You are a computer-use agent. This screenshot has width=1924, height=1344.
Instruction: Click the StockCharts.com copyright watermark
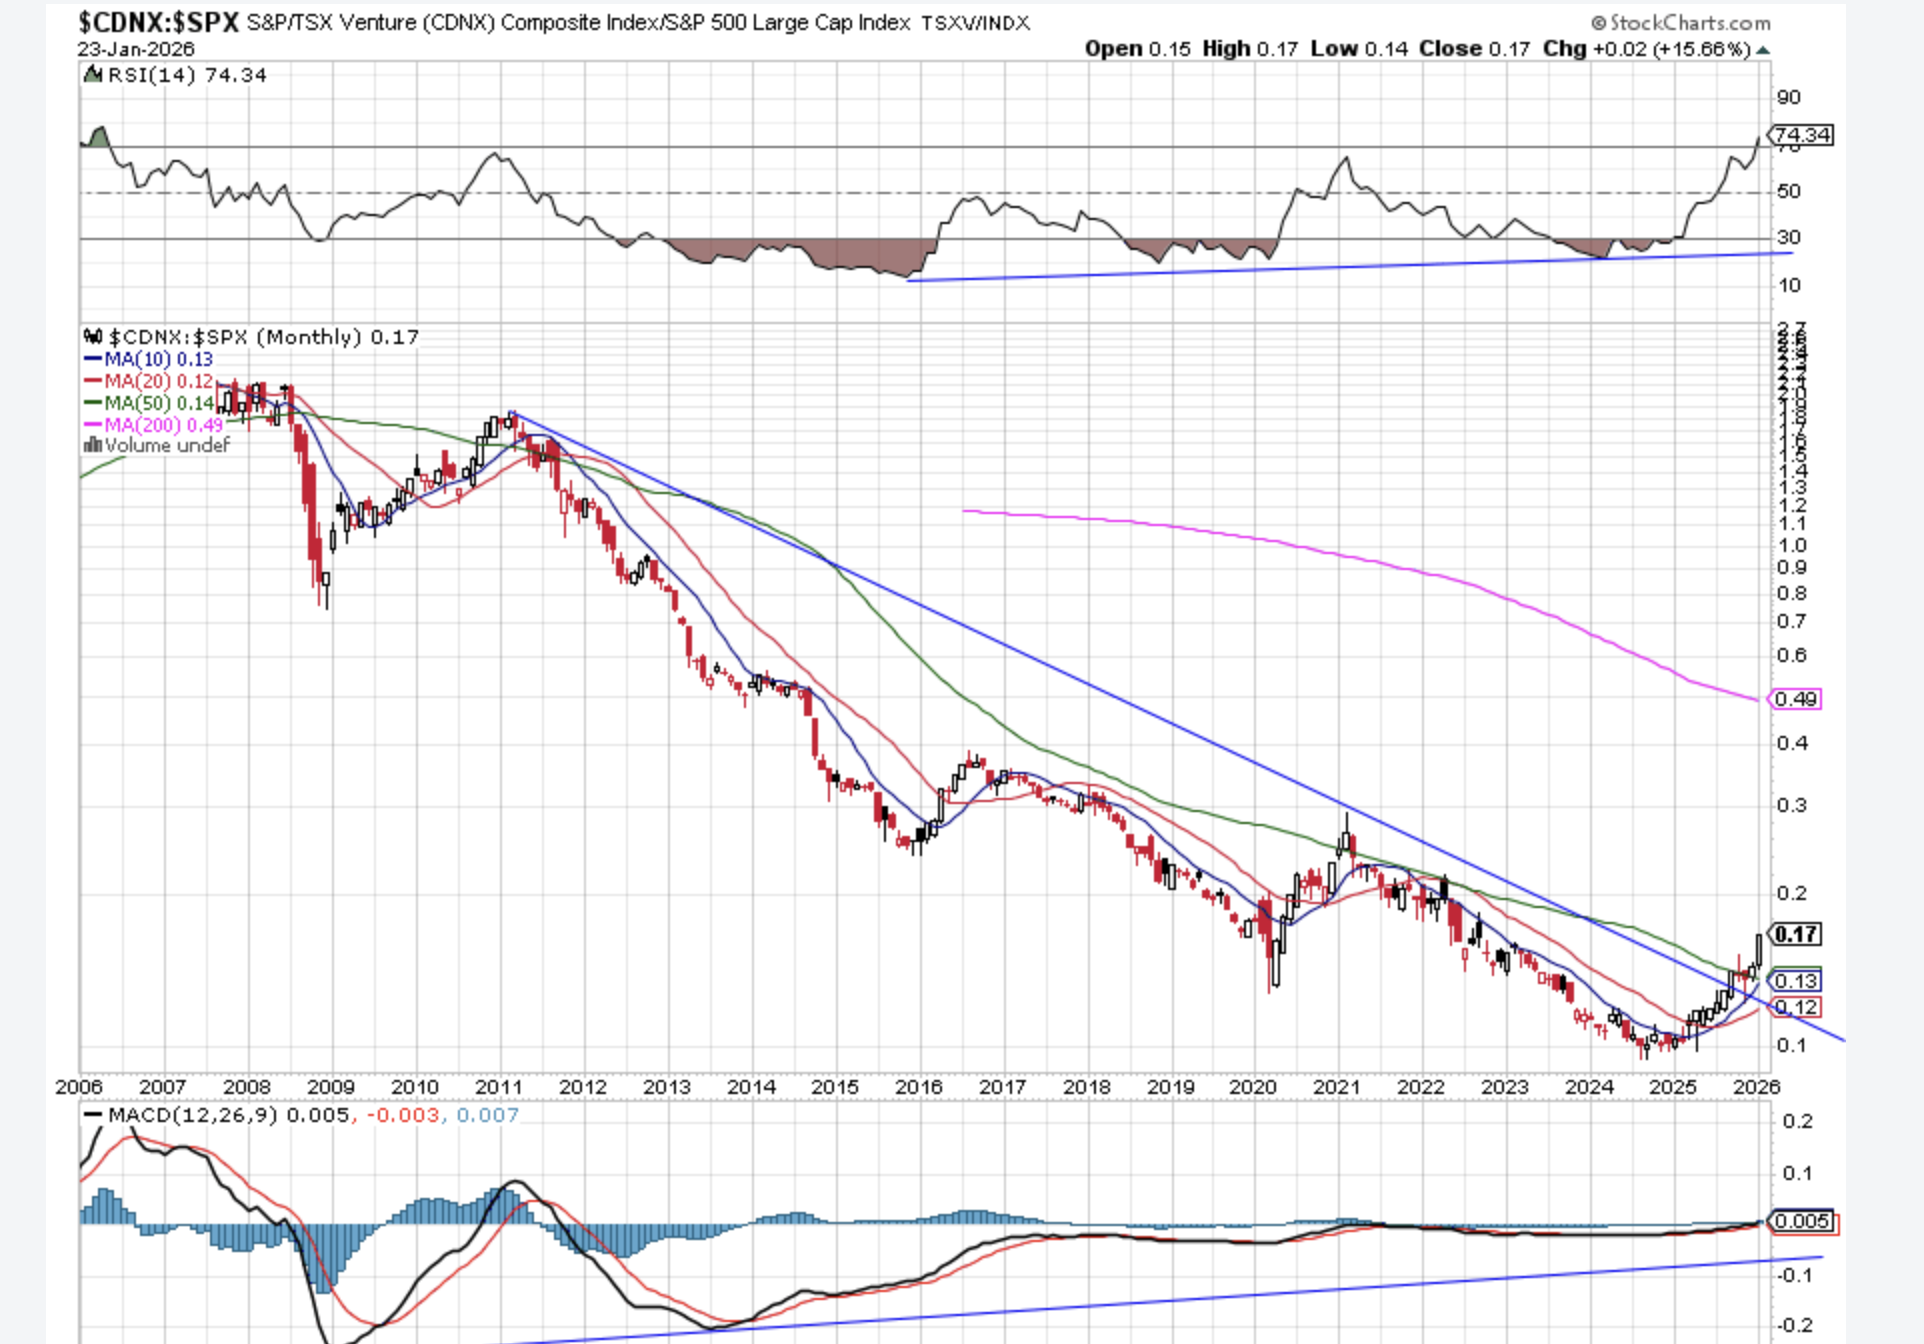coord(1679,22)
